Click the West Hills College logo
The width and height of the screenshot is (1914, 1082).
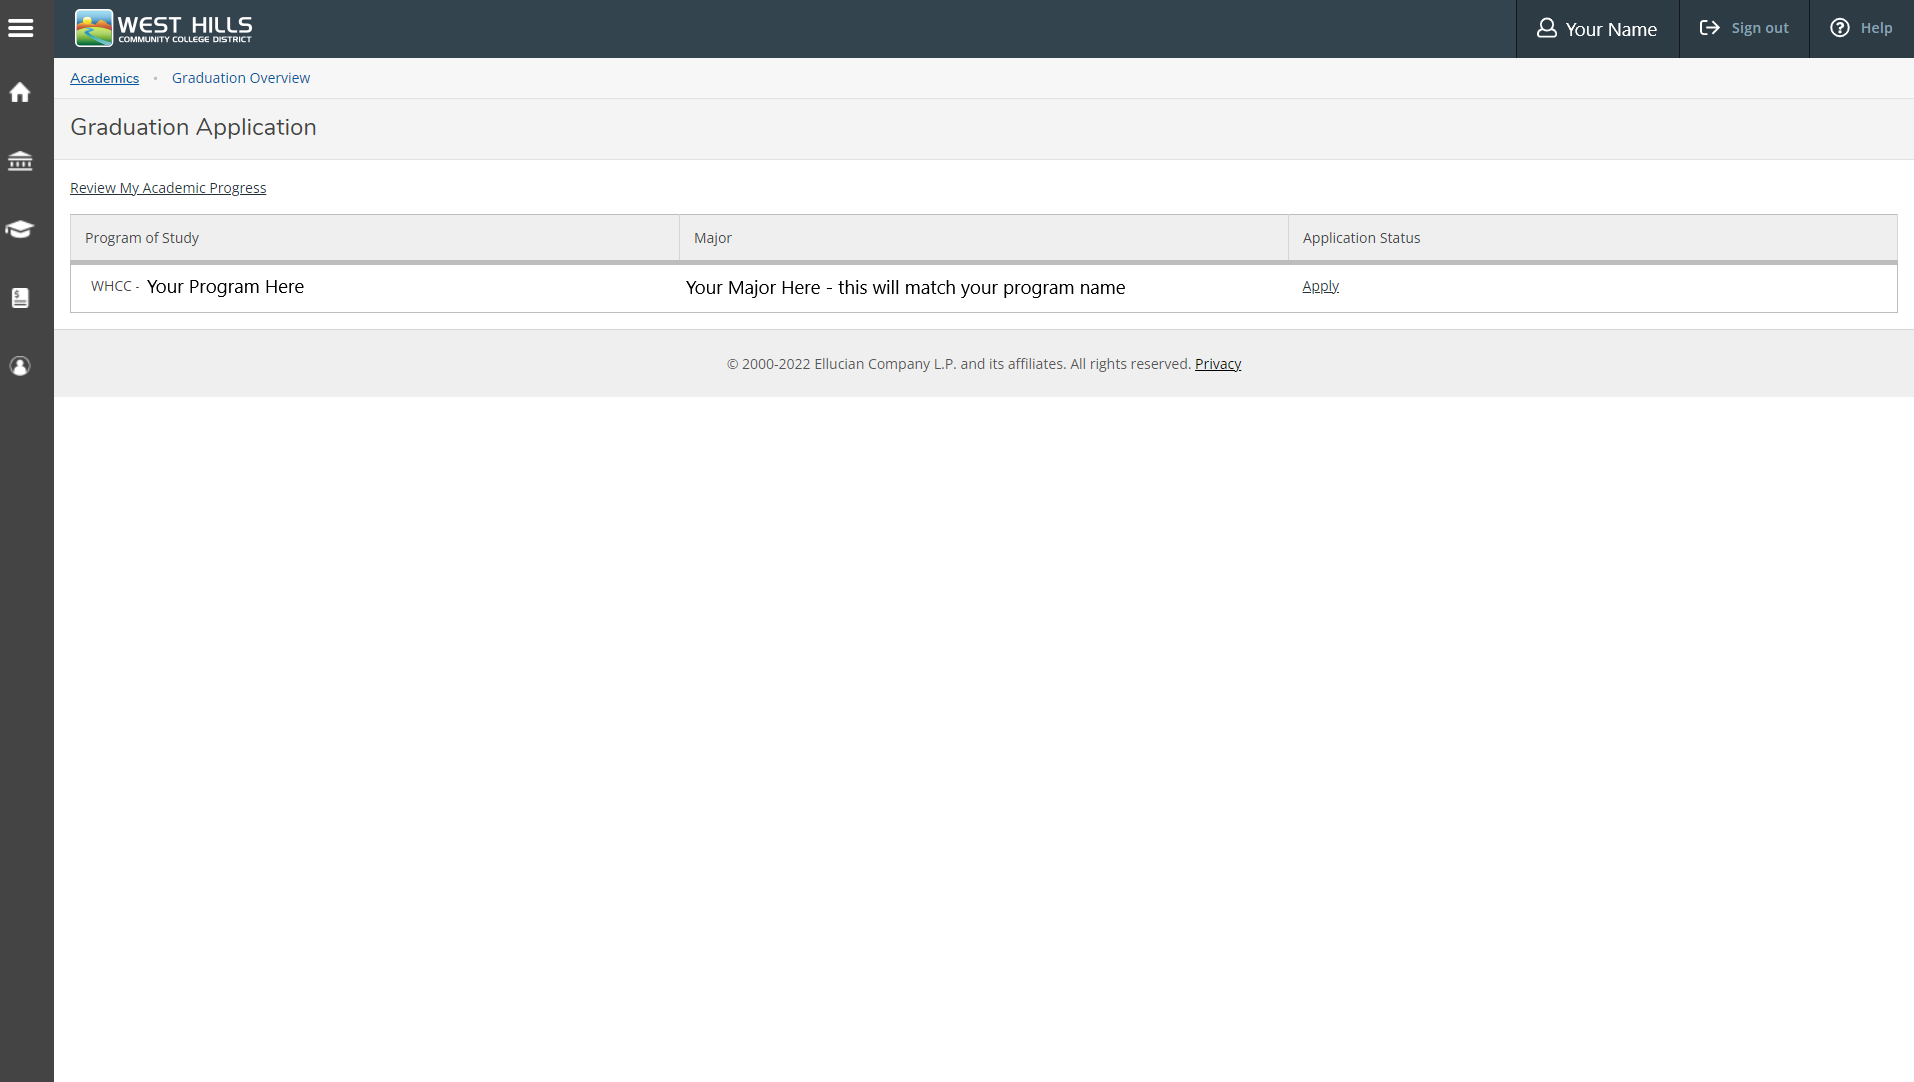[164, 28]
